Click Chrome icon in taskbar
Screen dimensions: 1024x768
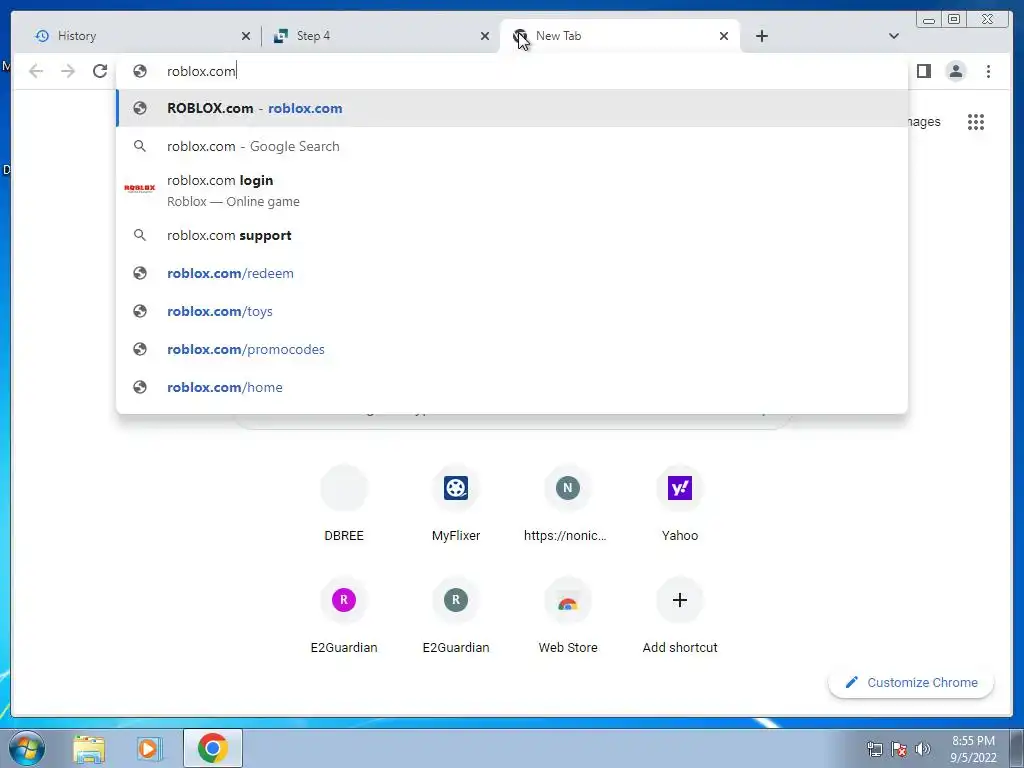[213, 748]
